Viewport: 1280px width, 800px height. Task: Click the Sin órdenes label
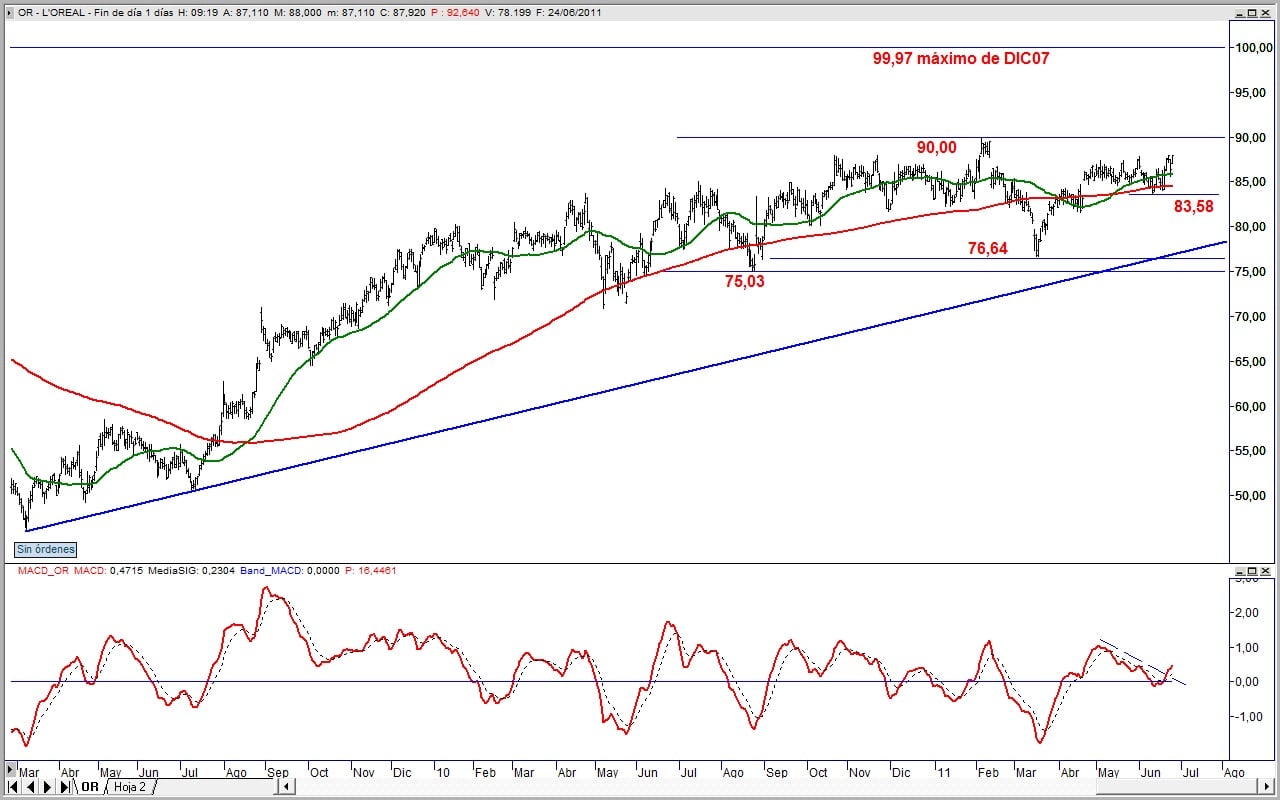point(45,549)
